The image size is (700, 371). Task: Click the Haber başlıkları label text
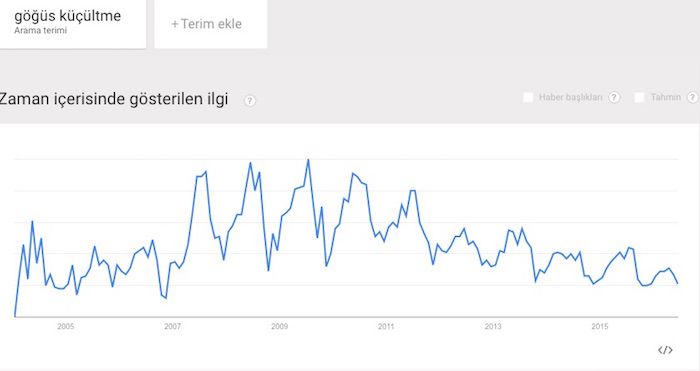pyautogui.click(x=571, y=97)
